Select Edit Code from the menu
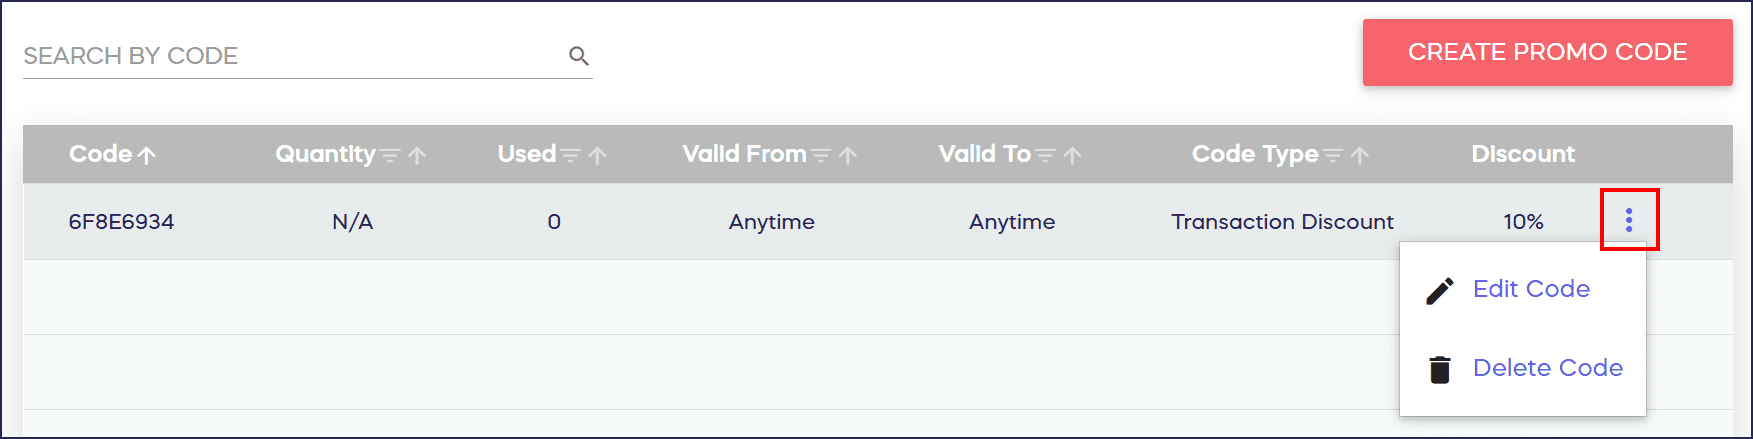 [1531, 289]
